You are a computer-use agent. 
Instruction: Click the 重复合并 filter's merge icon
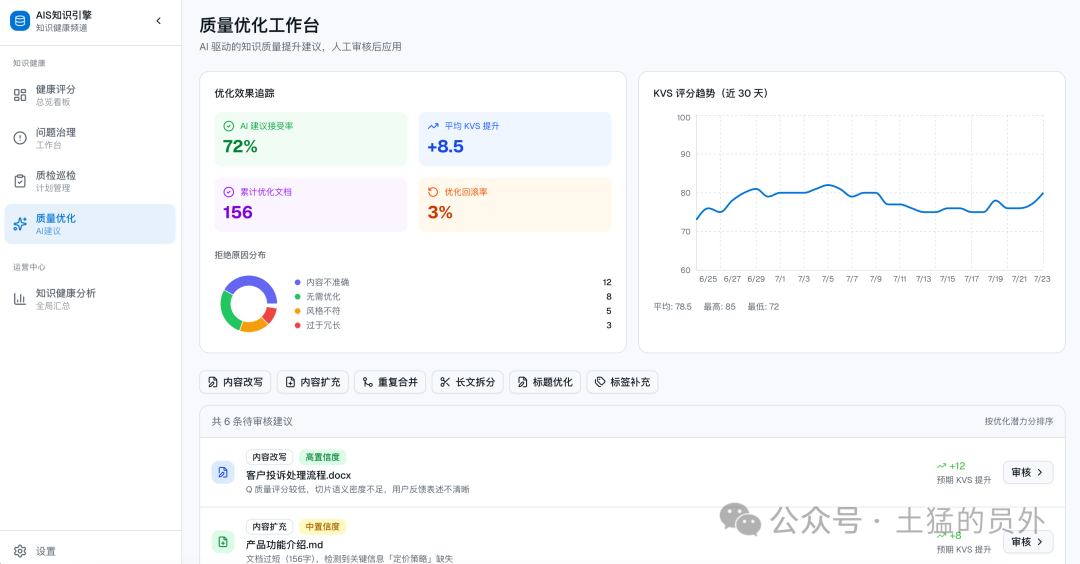tap(368, 382)
